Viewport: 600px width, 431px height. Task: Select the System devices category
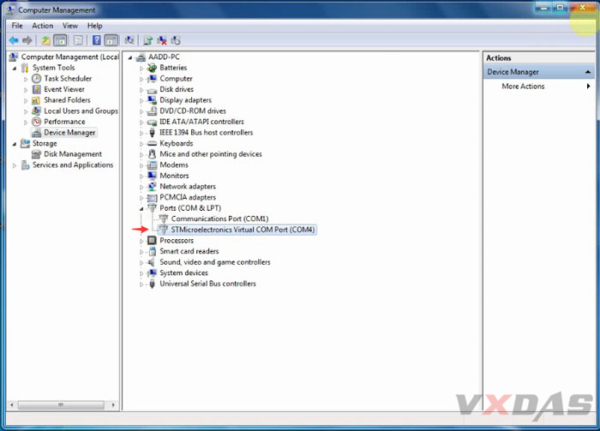(184, 273)
